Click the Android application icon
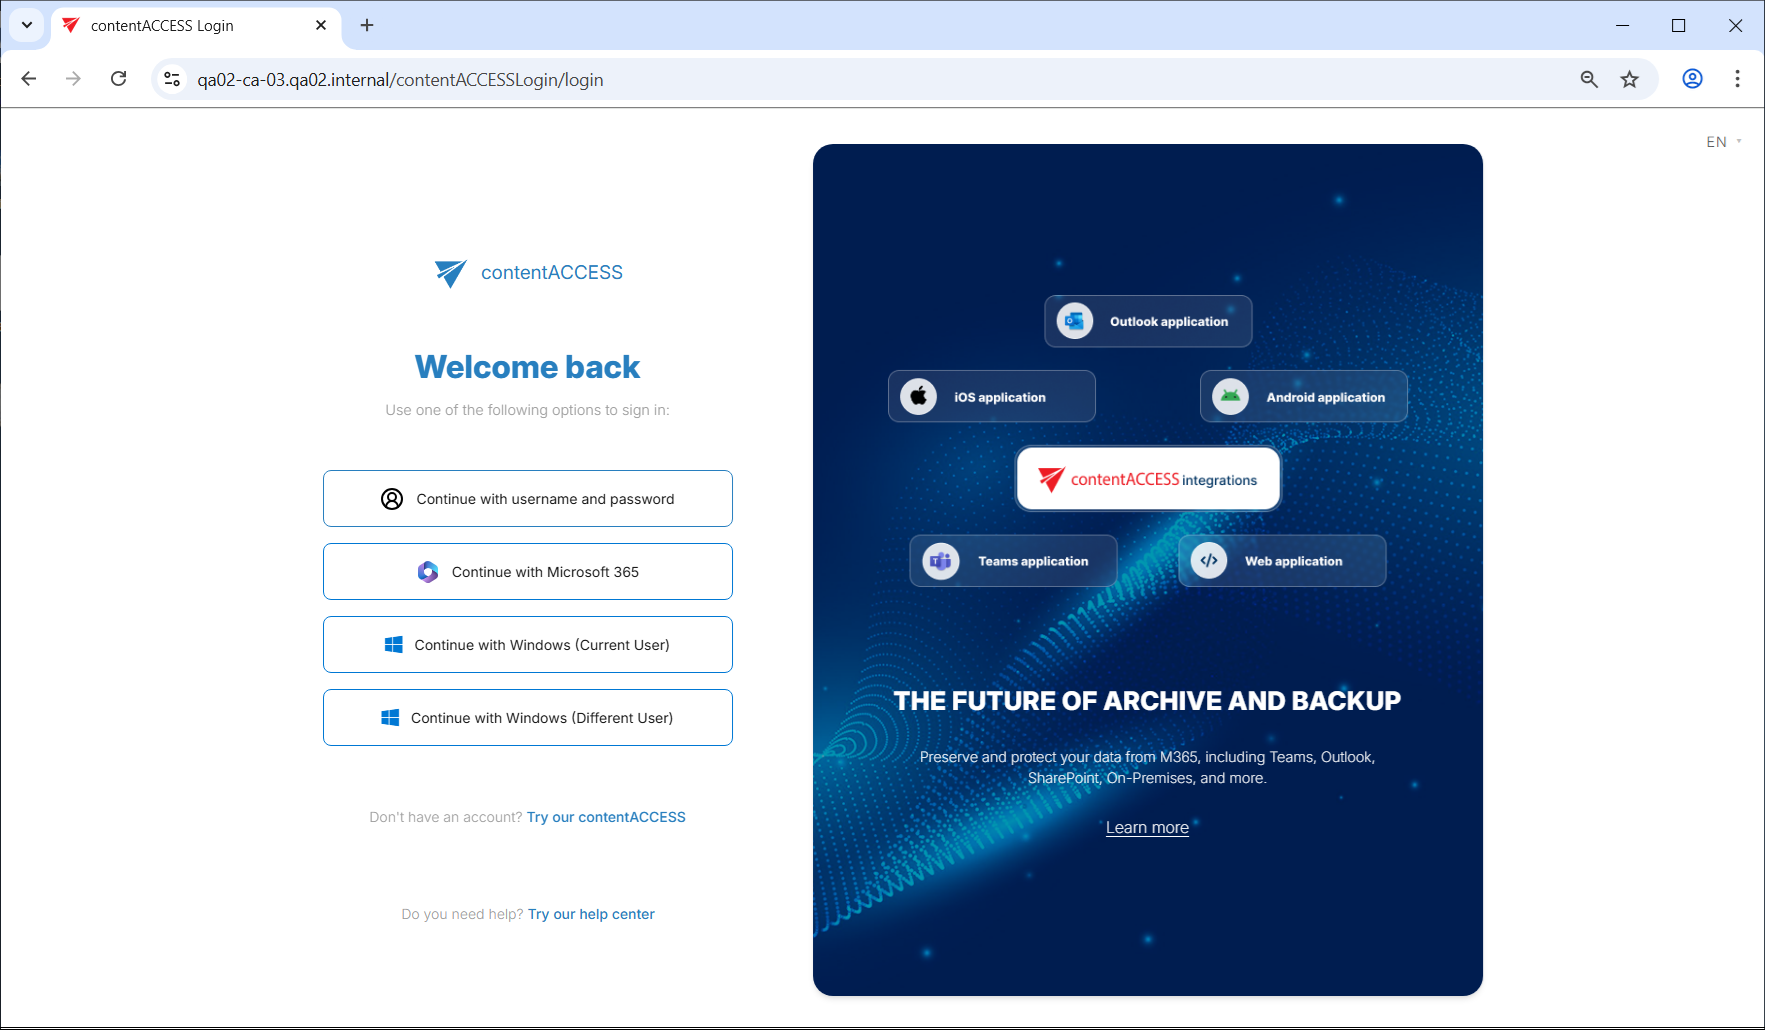Viewport: 1765px width, 1030px height. pos(1230,397)
